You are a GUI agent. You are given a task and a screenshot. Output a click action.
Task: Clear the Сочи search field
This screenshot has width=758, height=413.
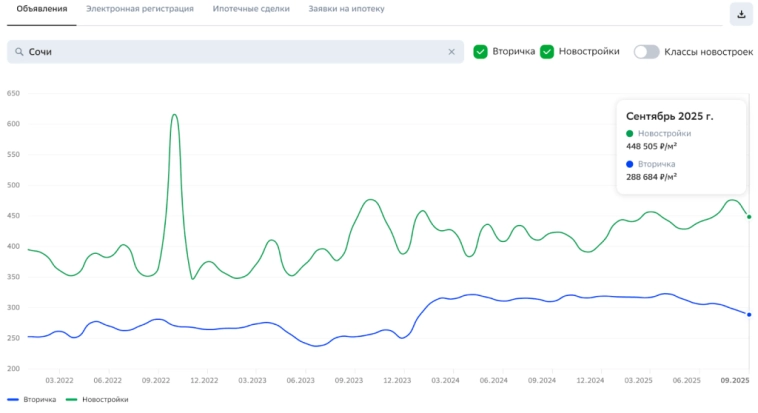pos(451,52)
